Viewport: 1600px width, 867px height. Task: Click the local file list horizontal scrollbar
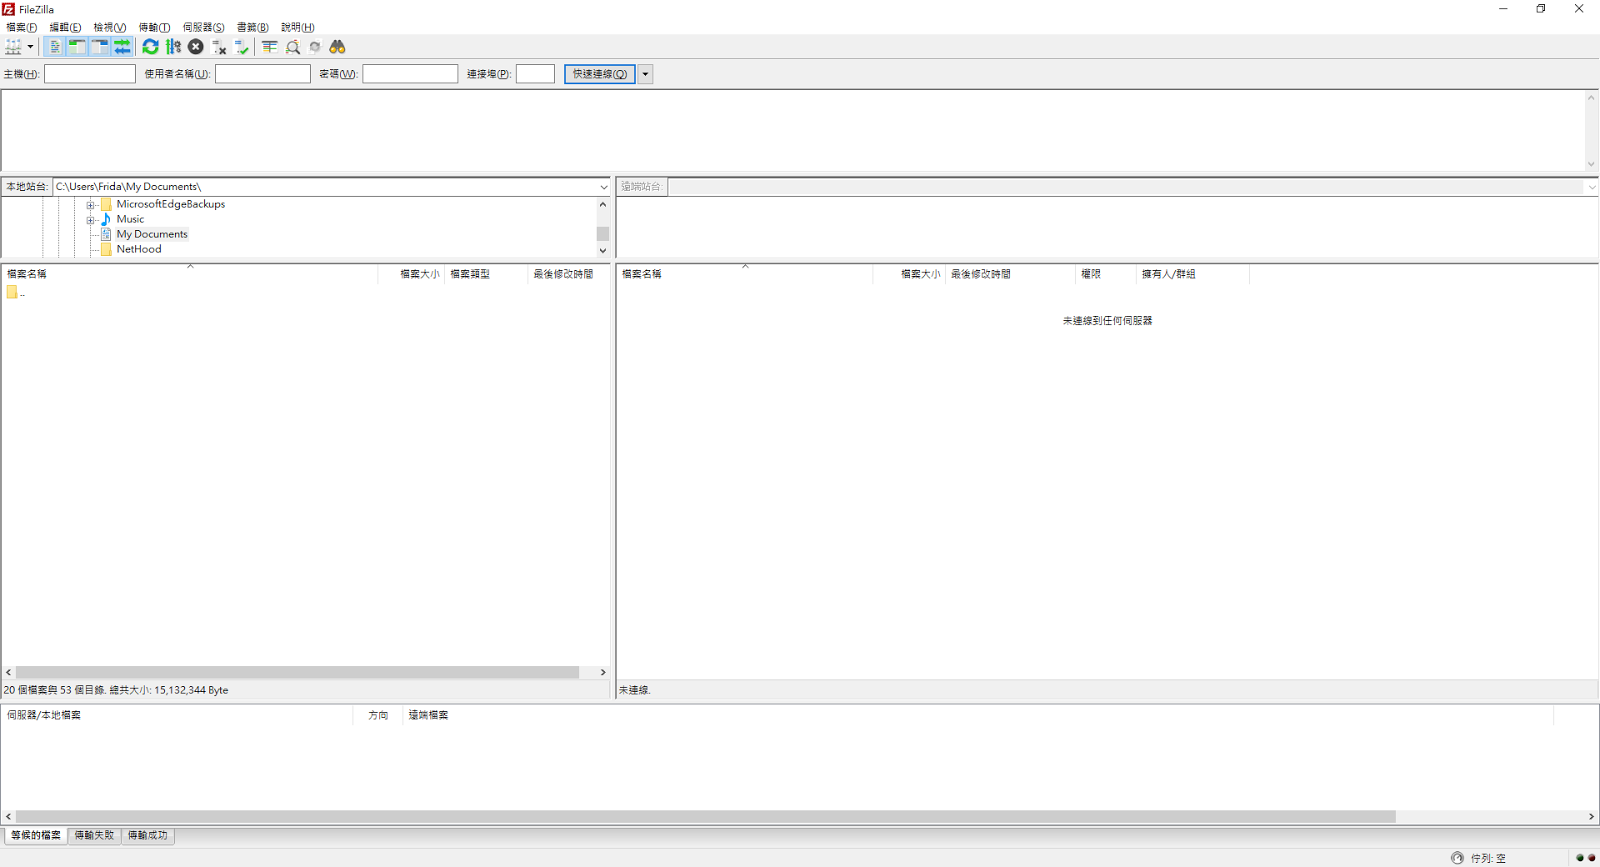coord(297,672)
